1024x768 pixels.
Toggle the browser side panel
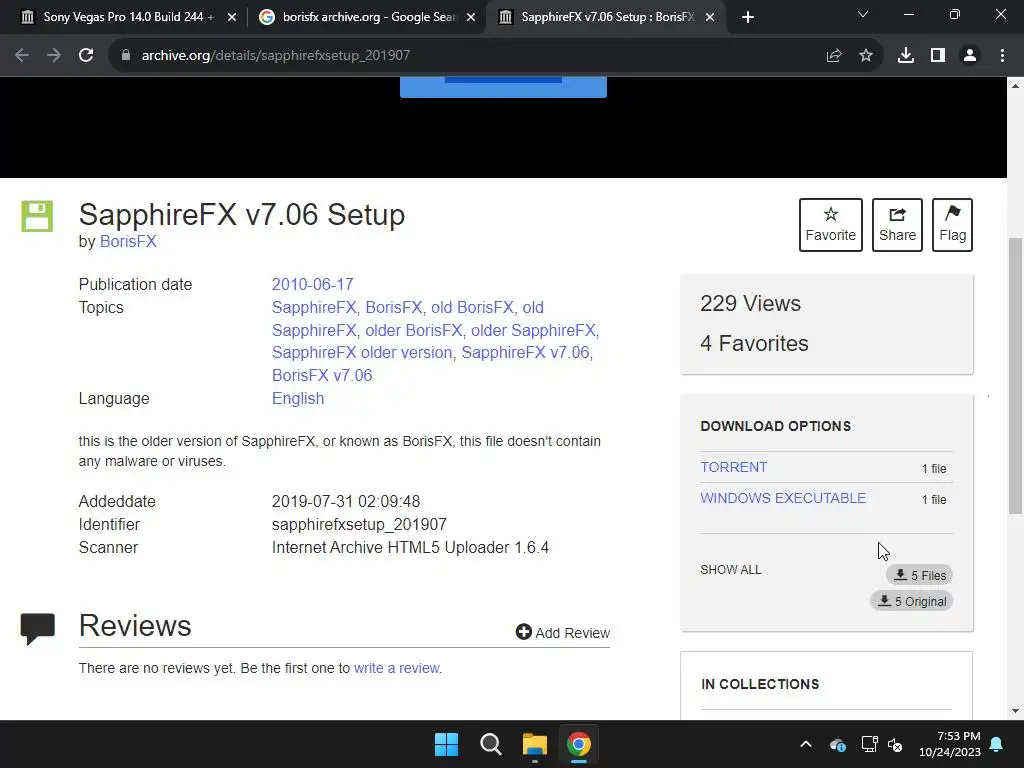pyautogui.click(x=938, y=56)
